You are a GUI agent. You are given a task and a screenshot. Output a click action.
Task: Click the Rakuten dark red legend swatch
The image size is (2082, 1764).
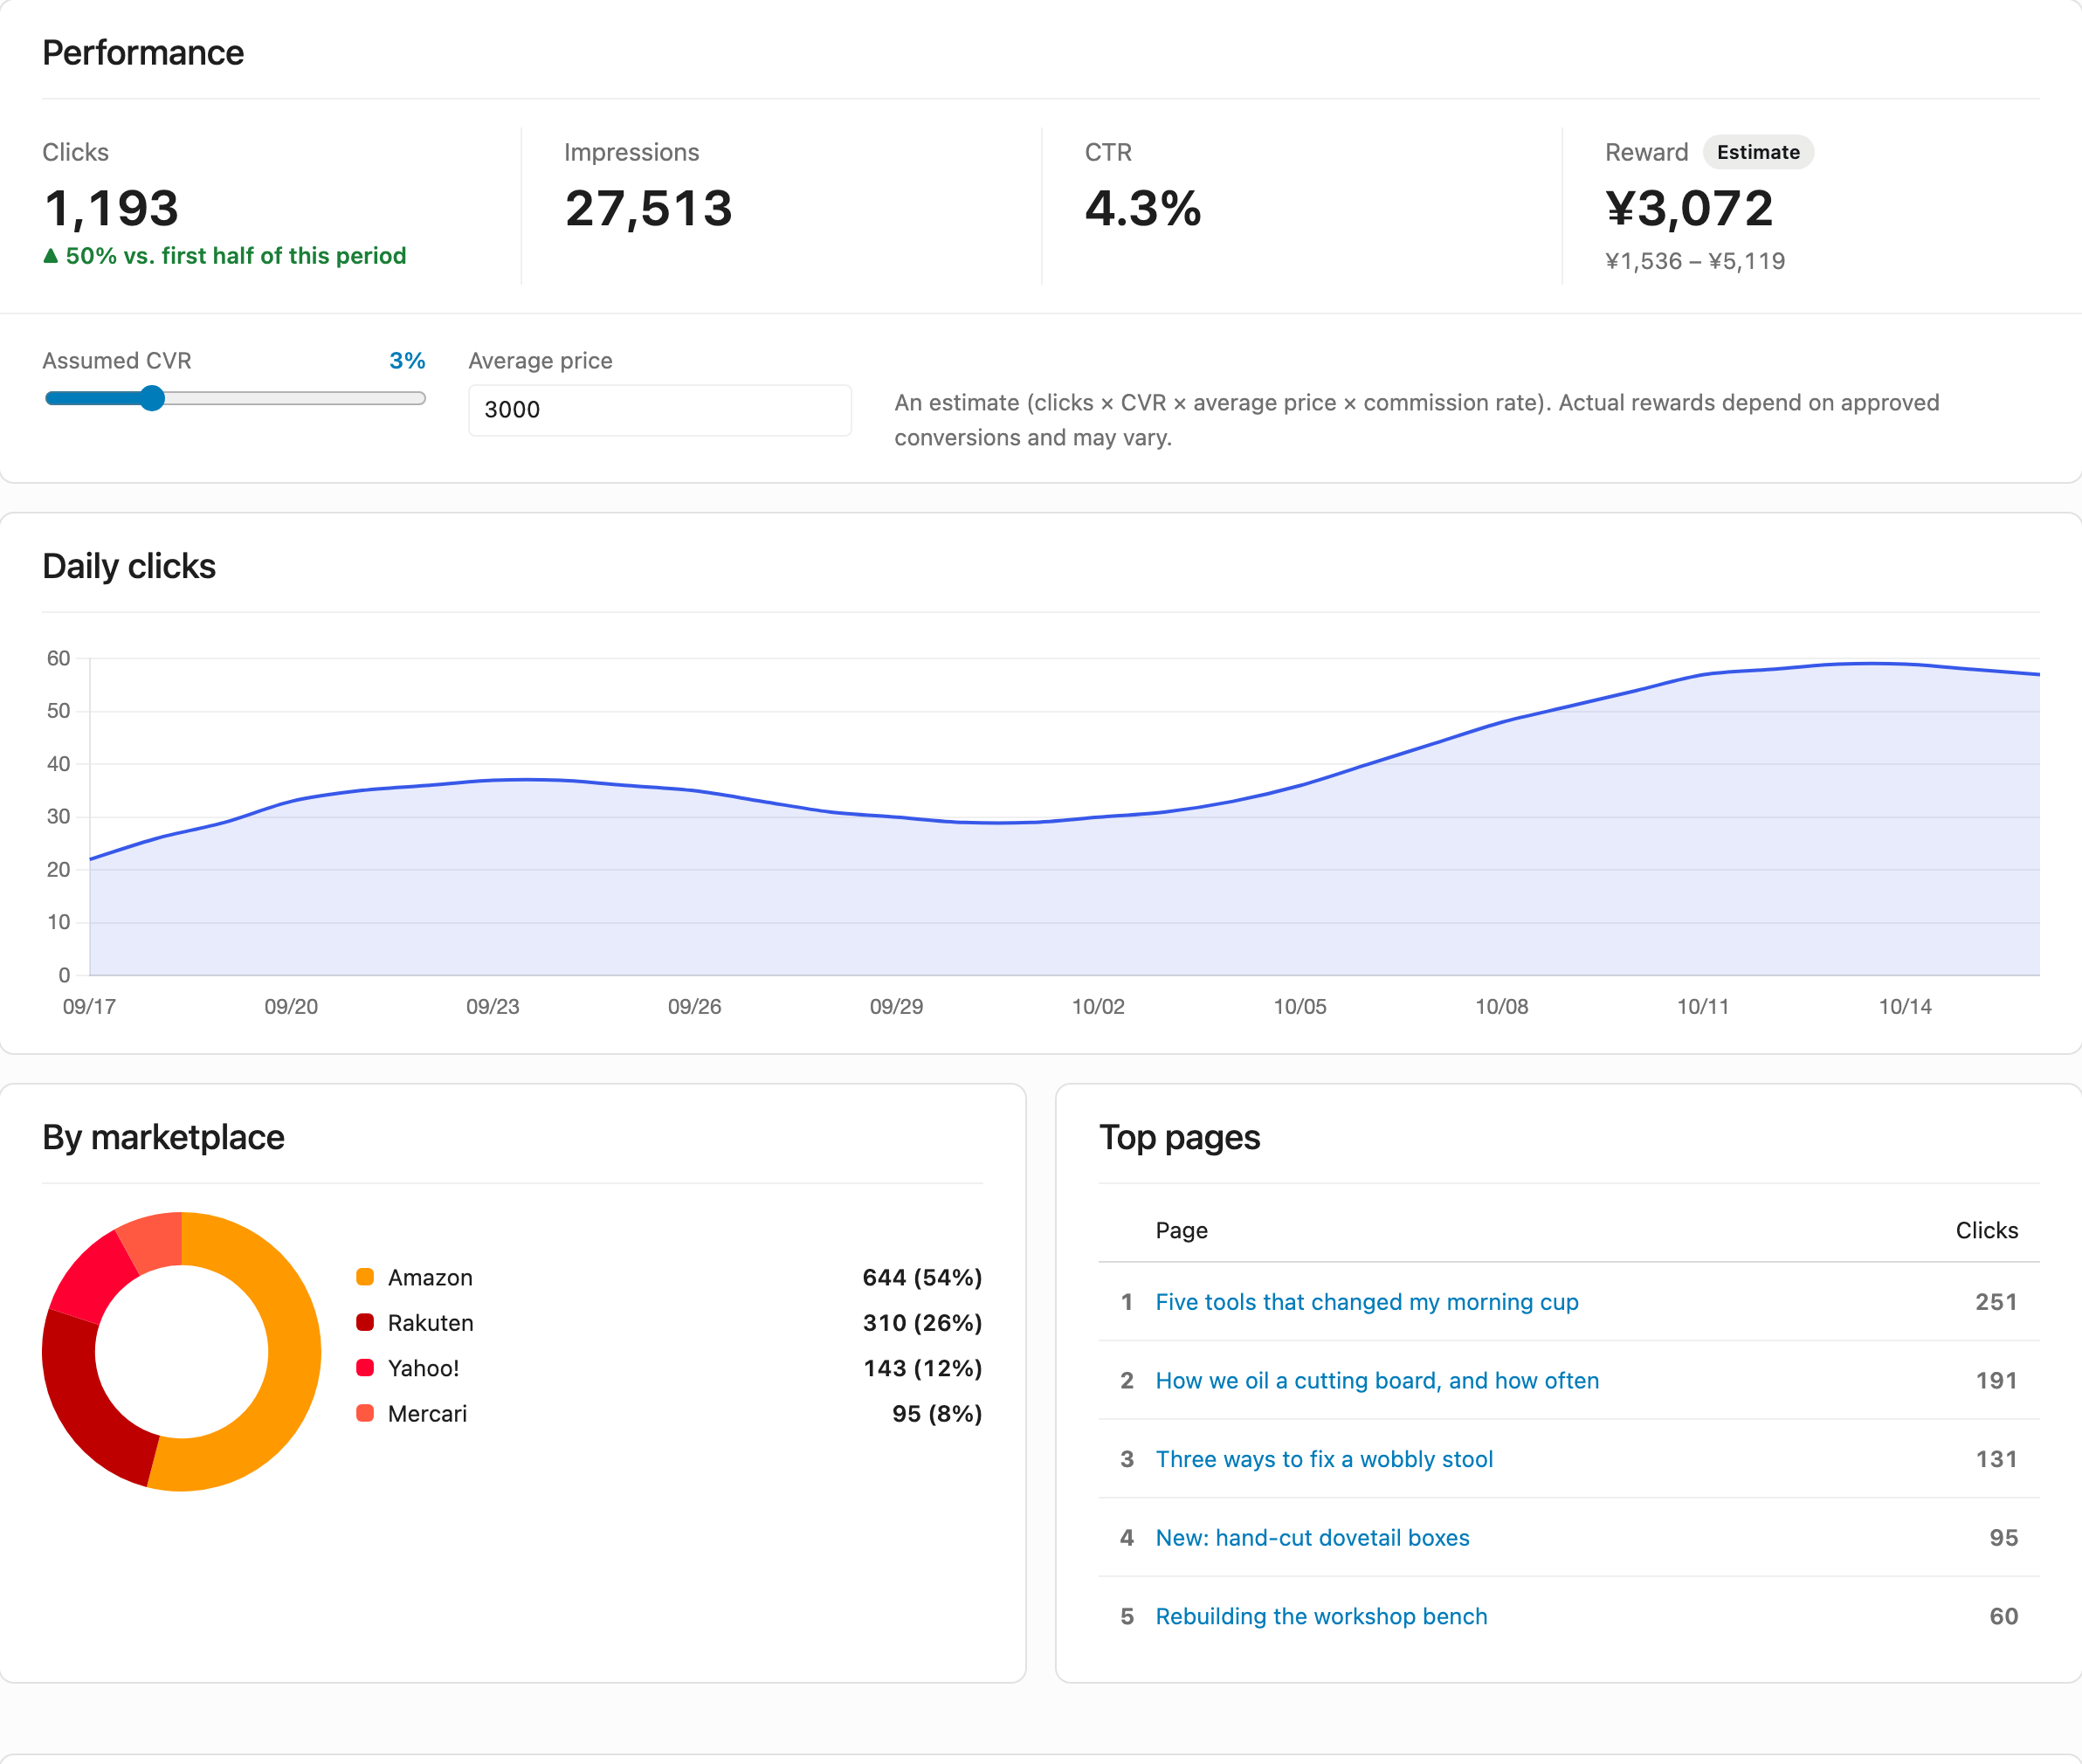pyautogui.click(x=365, y=1323)
